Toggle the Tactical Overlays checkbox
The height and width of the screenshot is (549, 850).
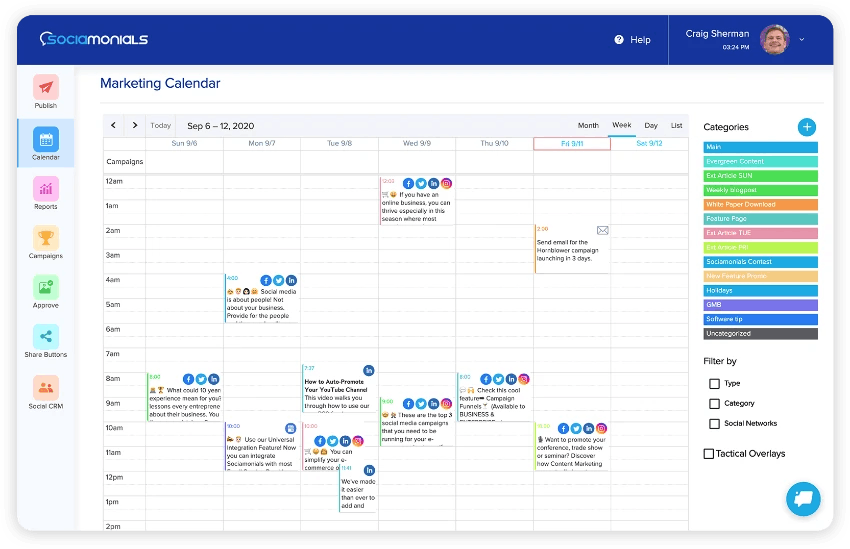coord(709,454)
